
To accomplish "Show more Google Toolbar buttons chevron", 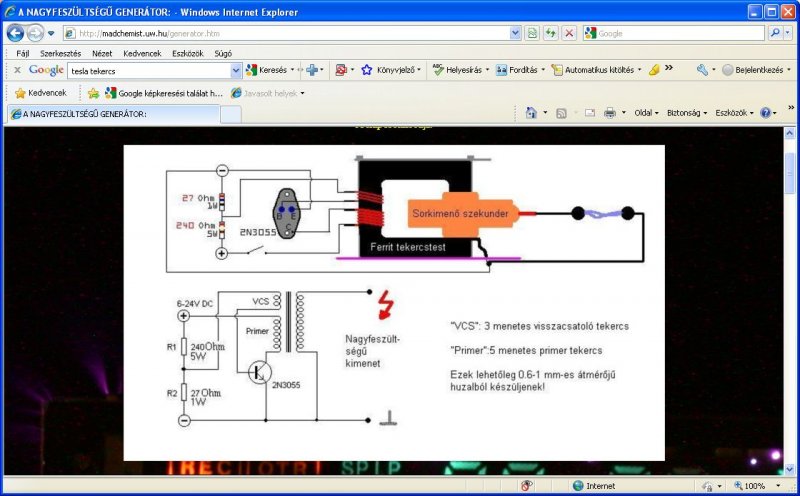I will click(669, 67).
